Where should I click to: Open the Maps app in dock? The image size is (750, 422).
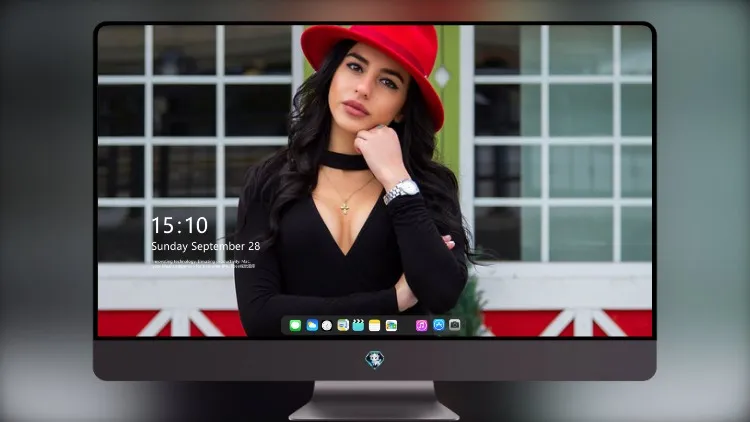(343, 325)
